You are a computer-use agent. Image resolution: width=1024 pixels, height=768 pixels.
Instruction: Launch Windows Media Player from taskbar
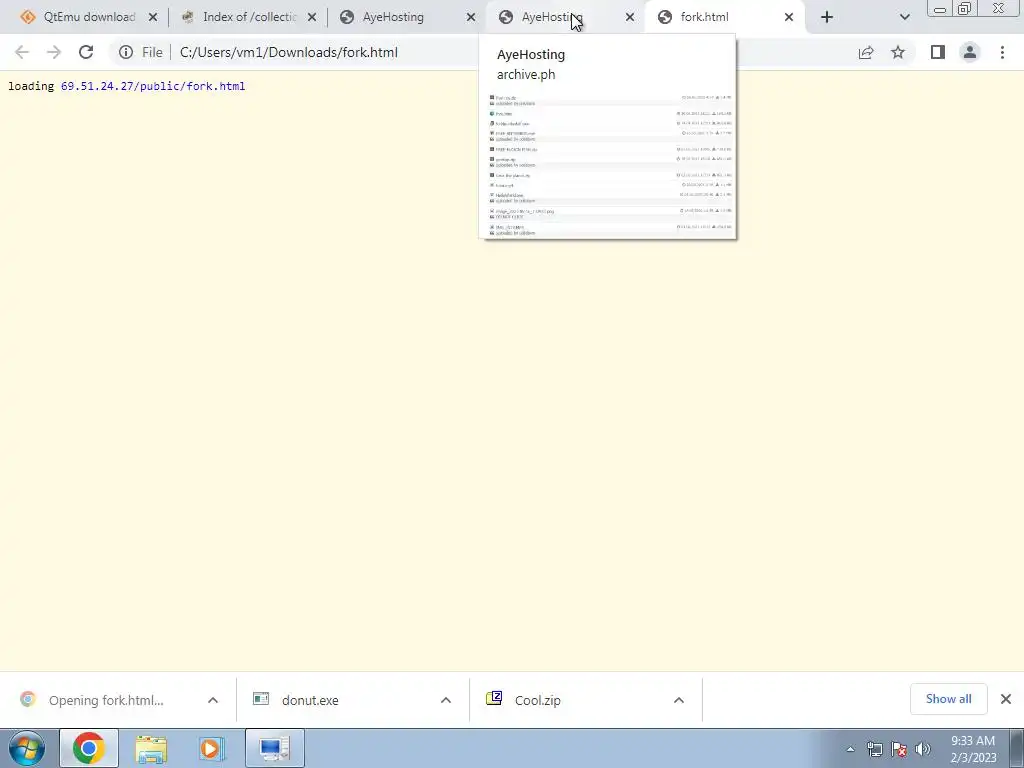coord(211,748)
